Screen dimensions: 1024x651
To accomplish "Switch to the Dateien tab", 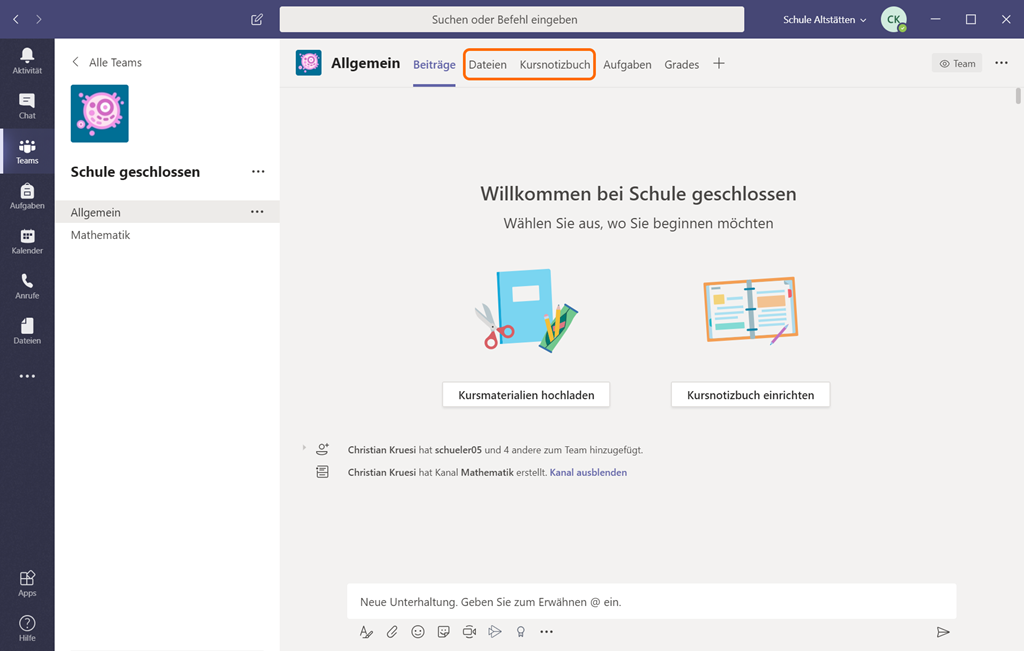I will [488, 64].
